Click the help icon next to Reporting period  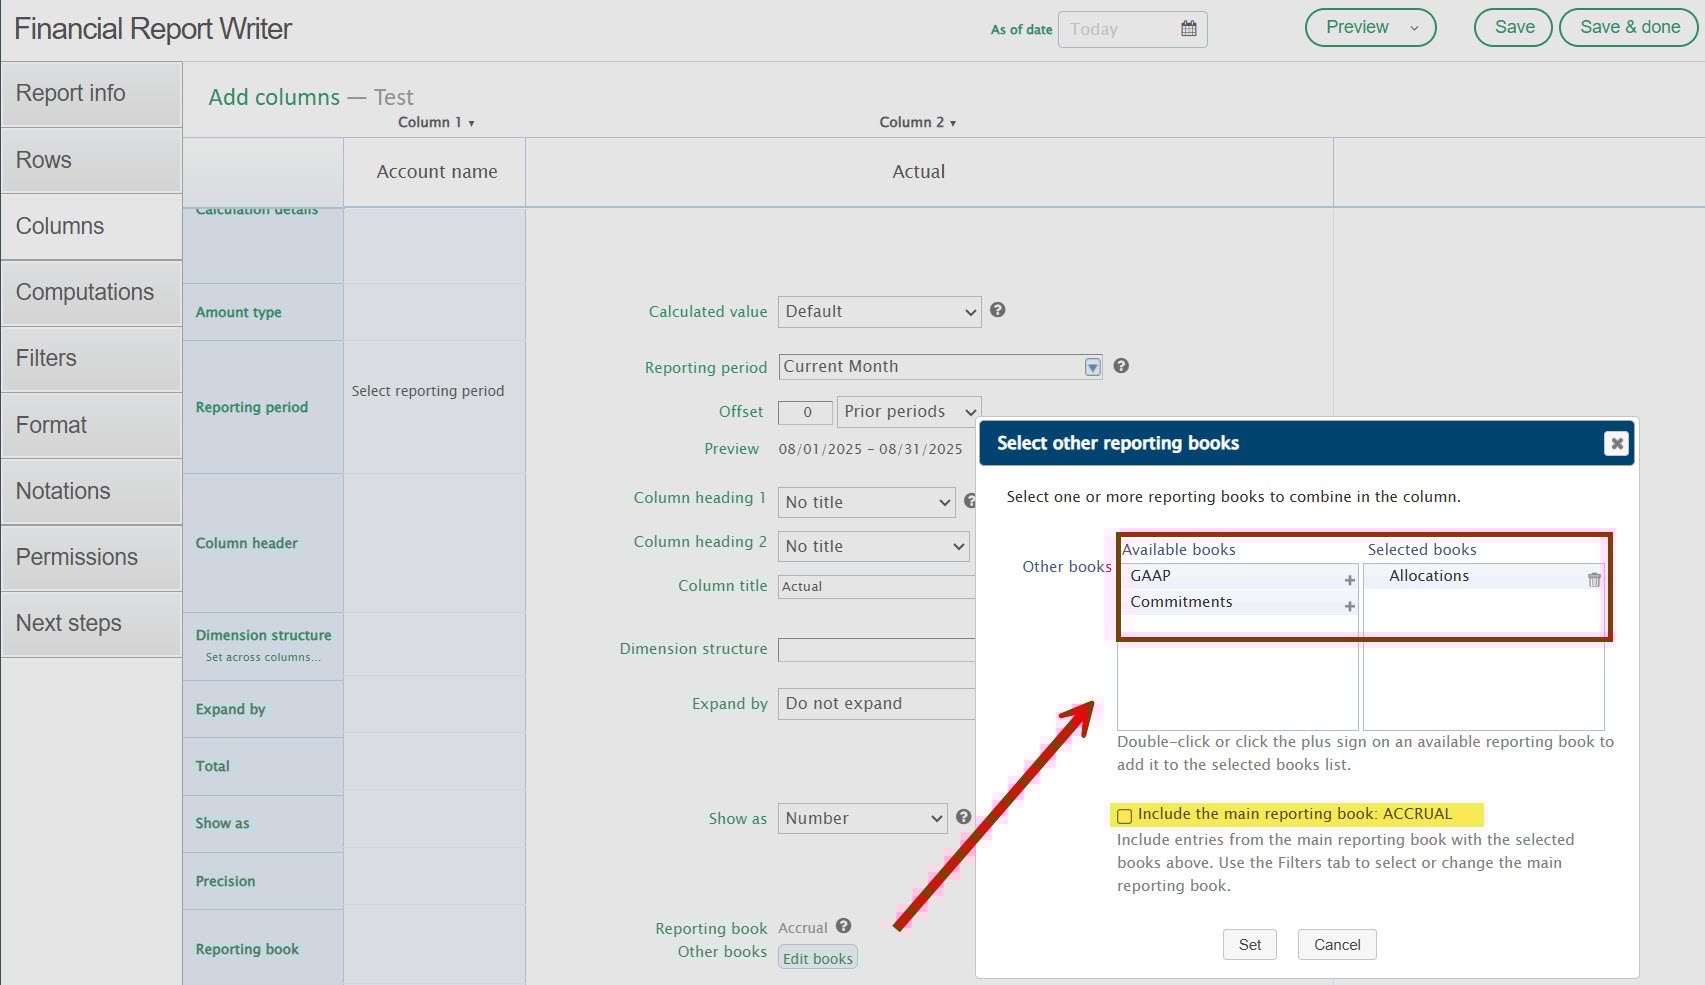click(1121, 366)
